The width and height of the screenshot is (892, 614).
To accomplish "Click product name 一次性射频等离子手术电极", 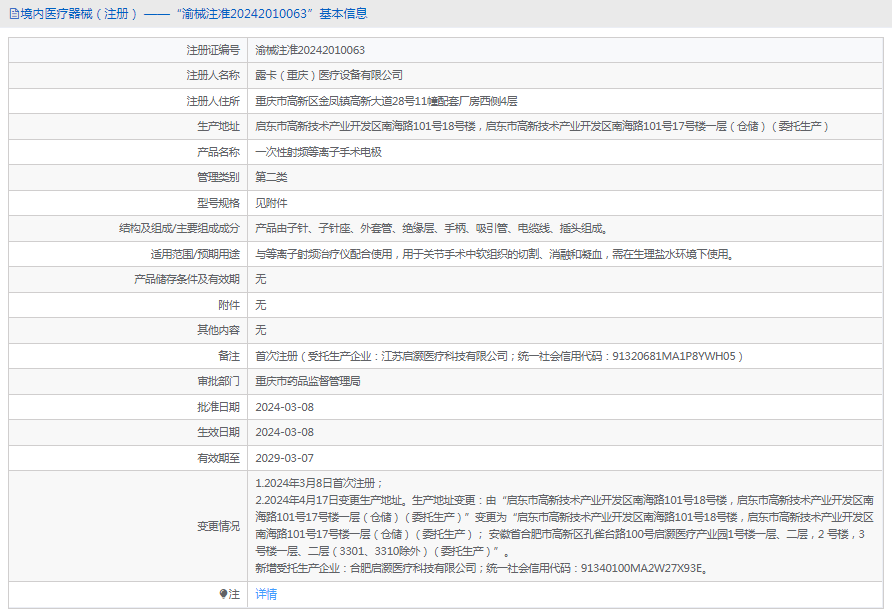I will 318,152.
